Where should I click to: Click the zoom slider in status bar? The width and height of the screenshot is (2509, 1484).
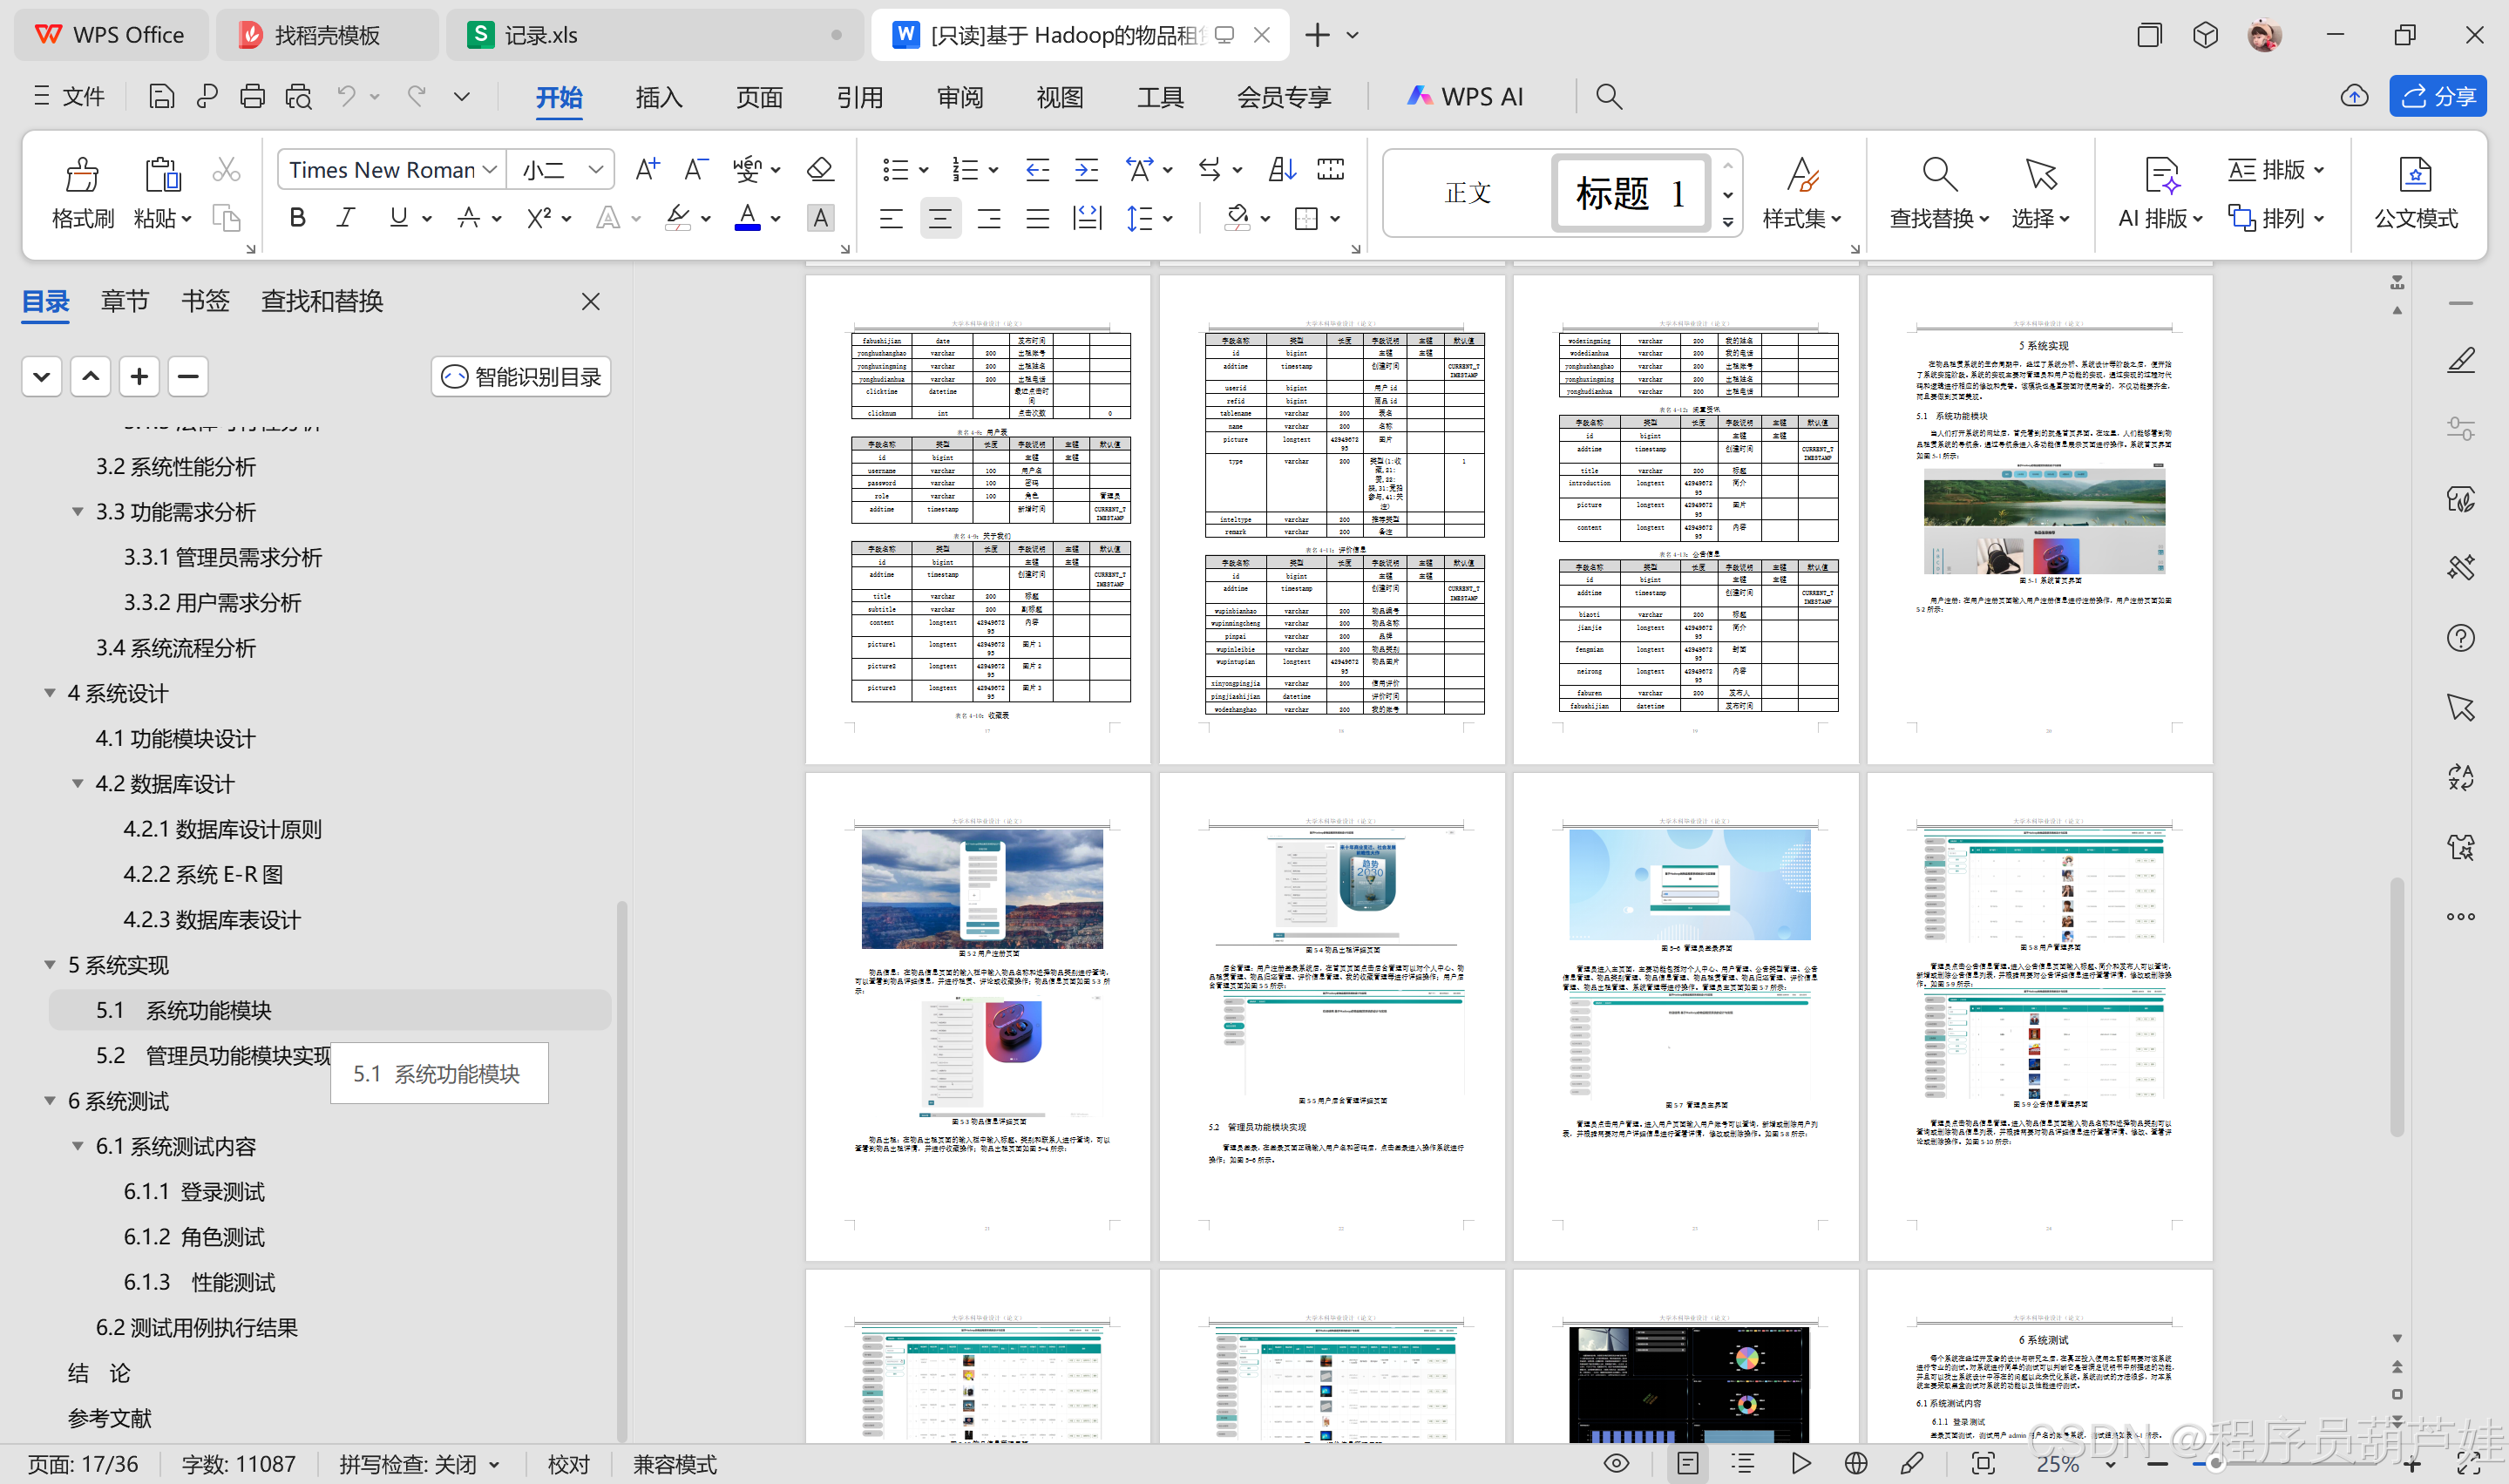click(2215, 1464)
